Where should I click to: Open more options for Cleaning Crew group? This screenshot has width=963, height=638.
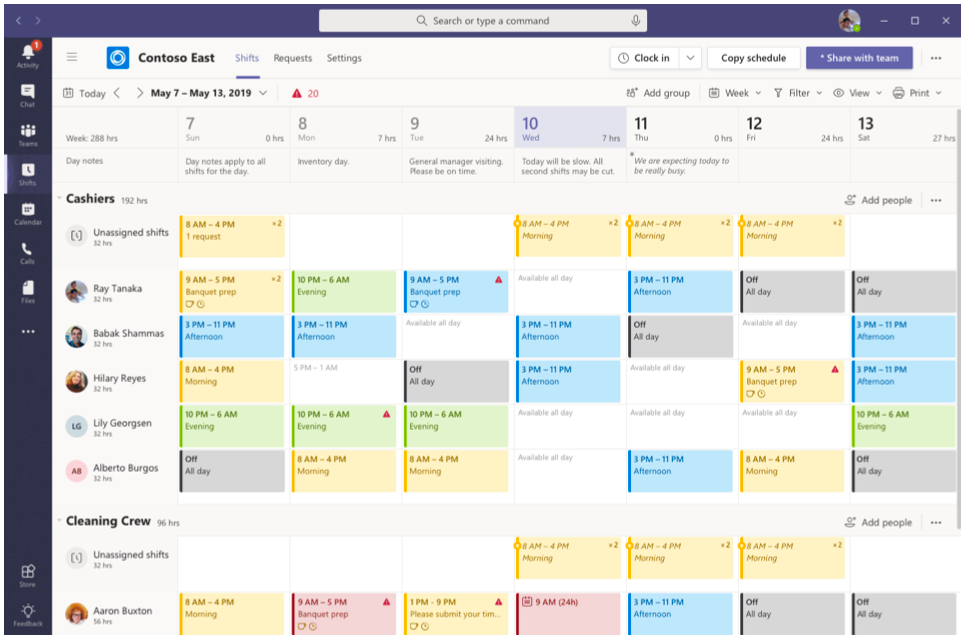936,523
